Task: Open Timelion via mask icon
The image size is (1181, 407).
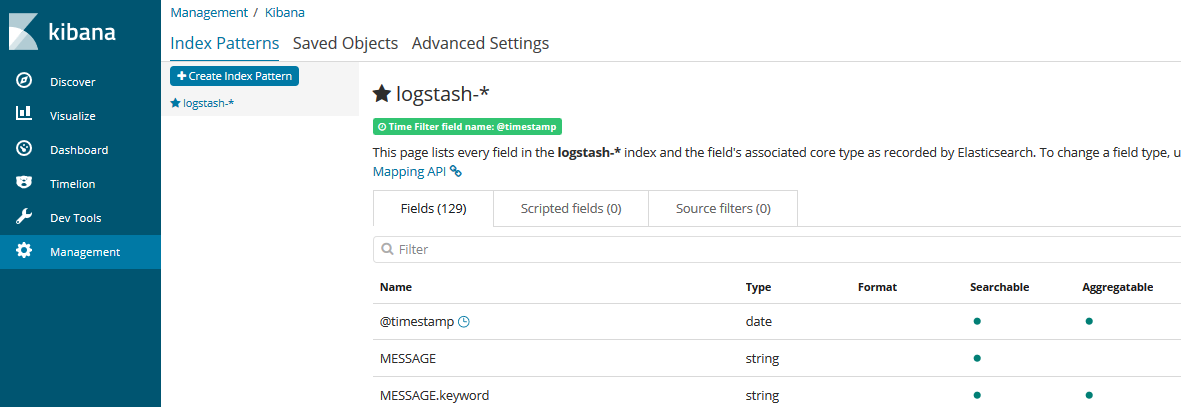Action: click(x=25, y=183)
